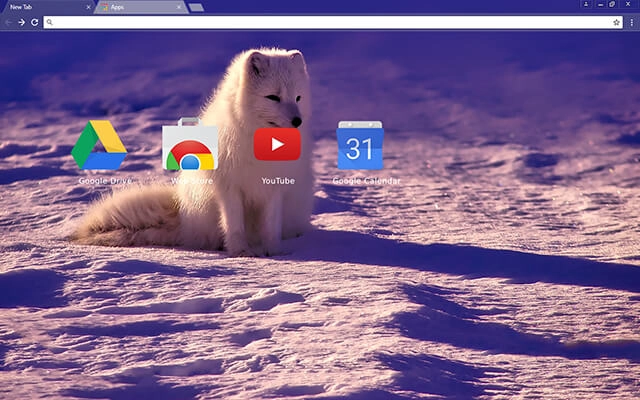Click the Google Calendar label text
The height and width of the screenshot is (400, 640).
coord(367,181)
